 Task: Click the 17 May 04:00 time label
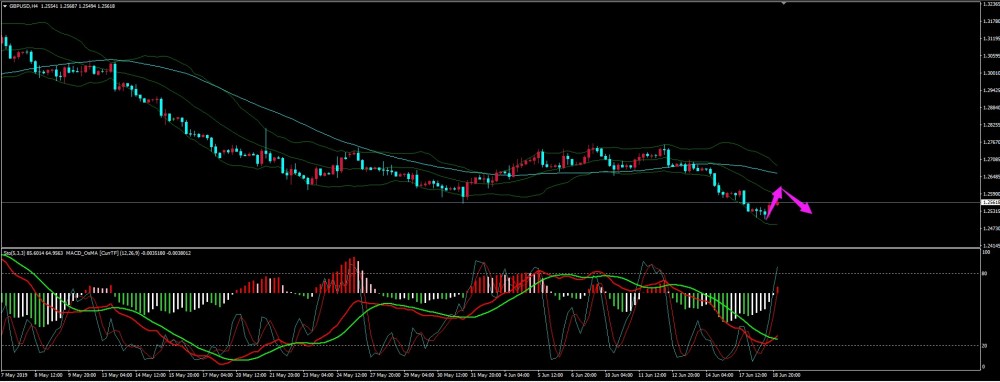point(217,375)
